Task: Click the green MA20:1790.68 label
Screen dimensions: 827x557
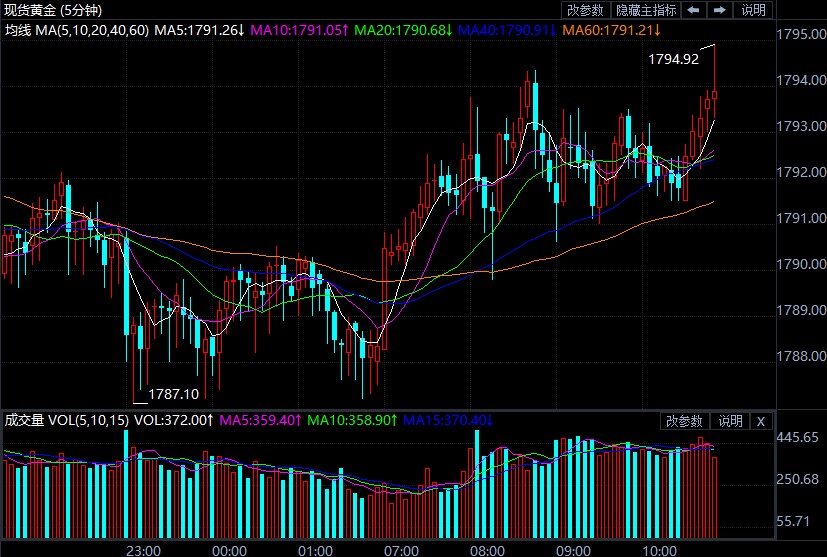Action: [x=403, y=31]
